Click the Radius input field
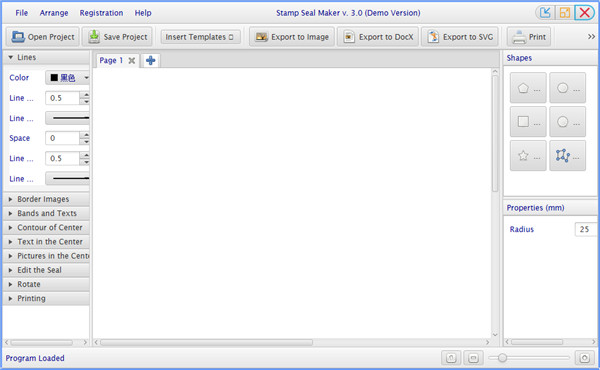The image size is (600, 370). 585,229
